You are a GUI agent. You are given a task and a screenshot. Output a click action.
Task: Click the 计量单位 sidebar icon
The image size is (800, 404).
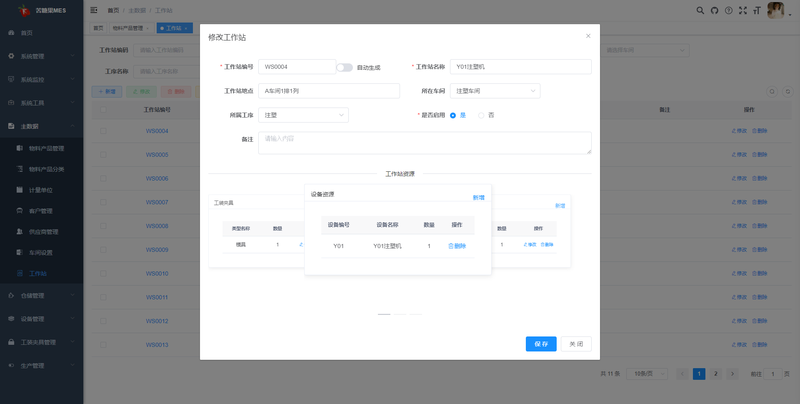pyautogui.click(x=19, y=190)
